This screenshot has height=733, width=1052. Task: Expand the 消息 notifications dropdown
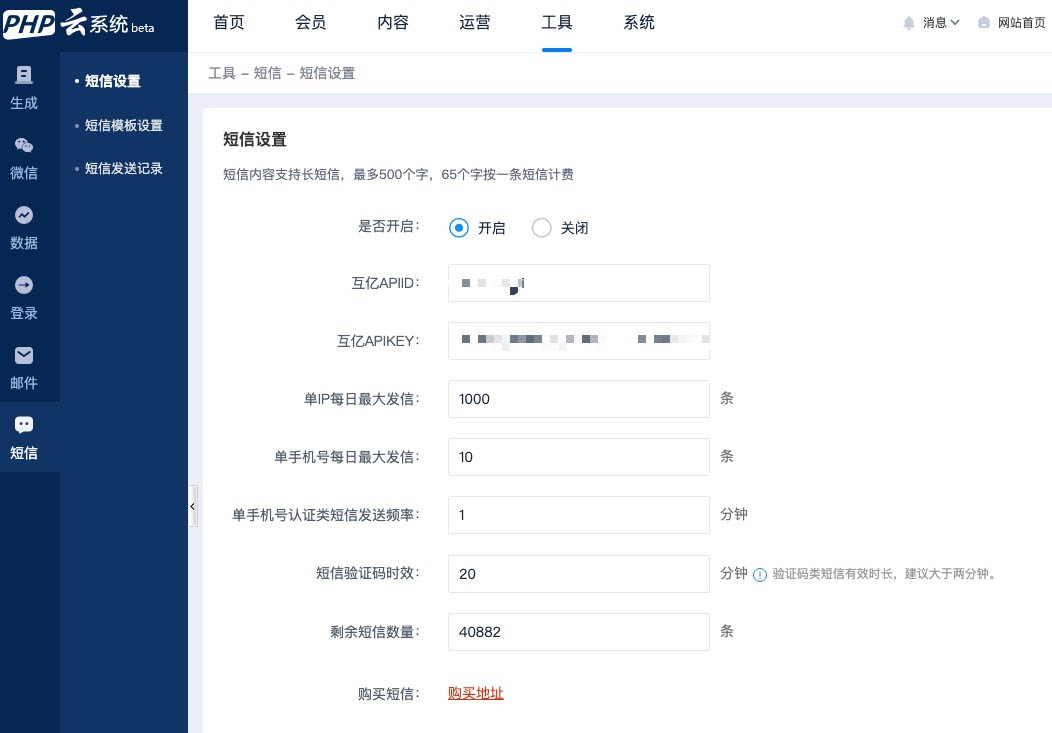coord(931,23)
